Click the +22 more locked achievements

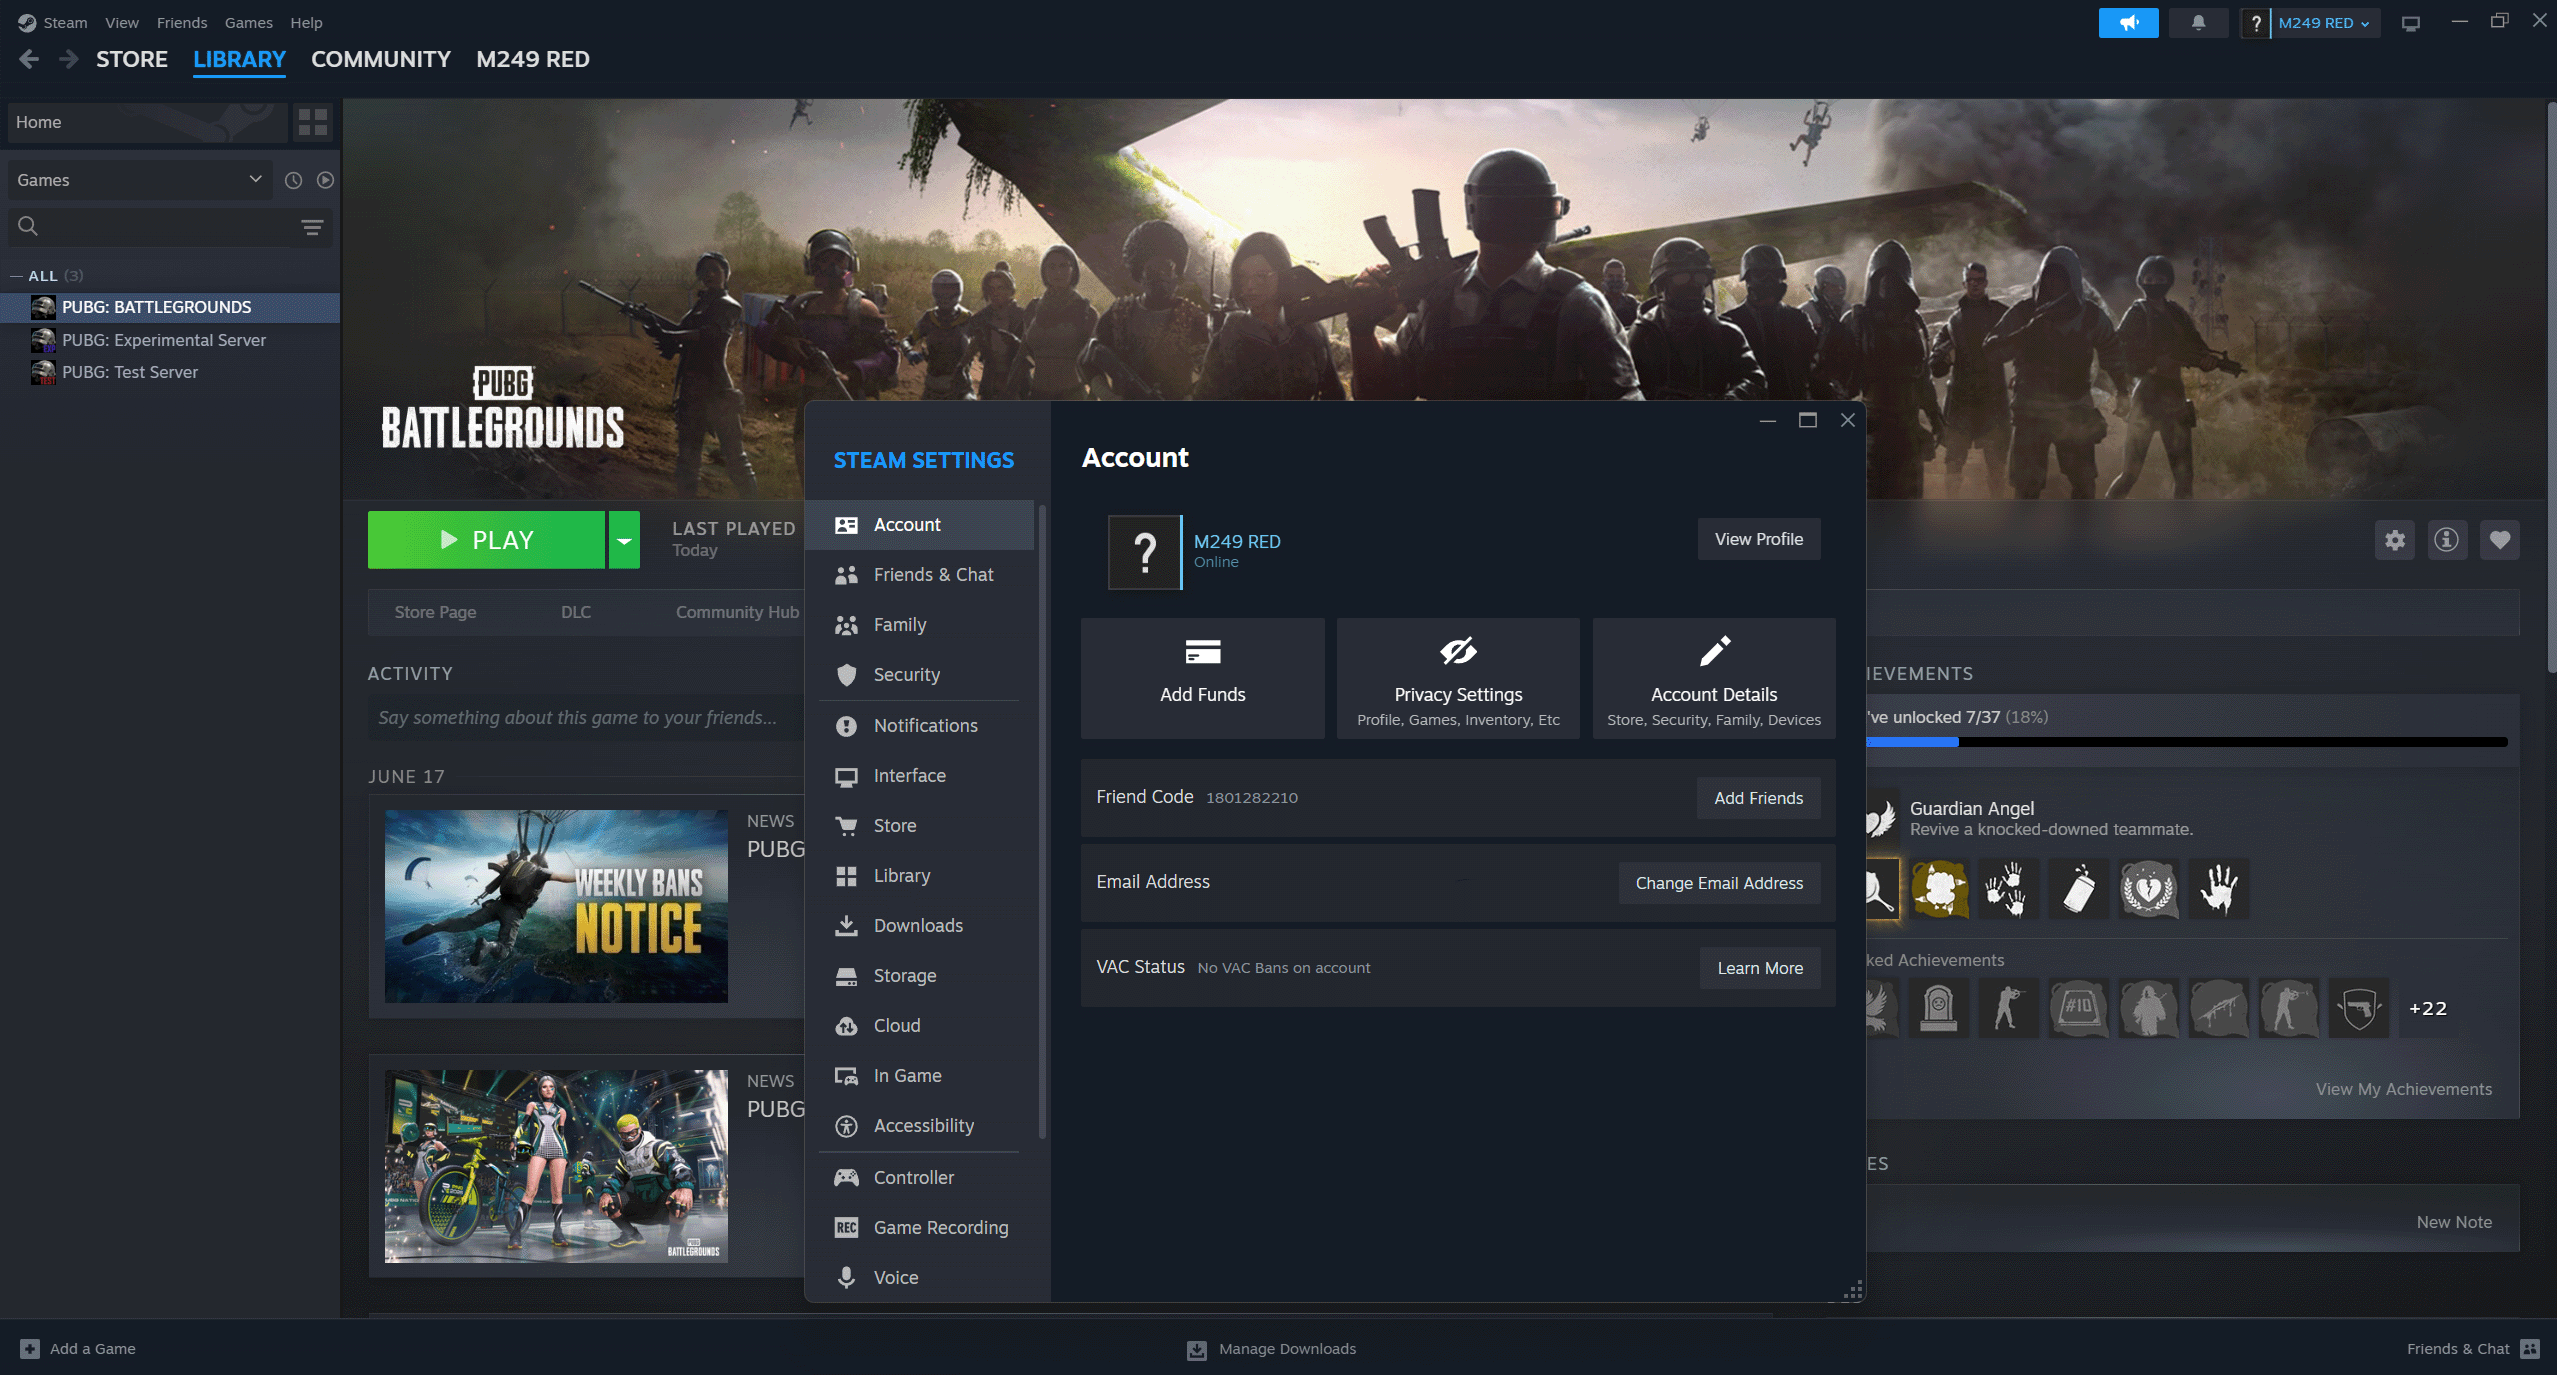pyautogui.click(x=2427, y=1008)
